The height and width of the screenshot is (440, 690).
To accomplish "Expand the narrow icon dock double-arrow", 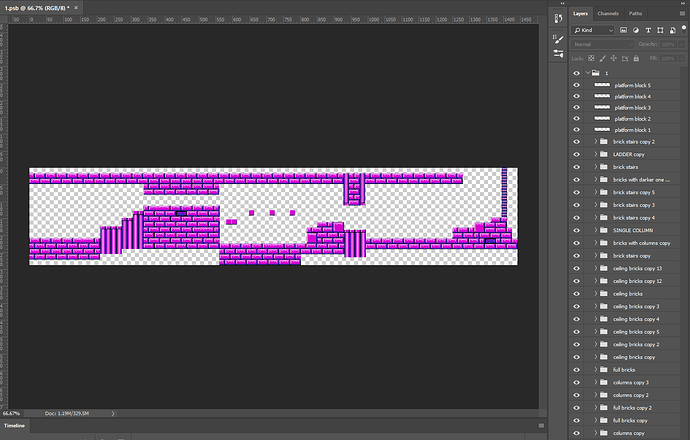I will click(x=562, y=3).
